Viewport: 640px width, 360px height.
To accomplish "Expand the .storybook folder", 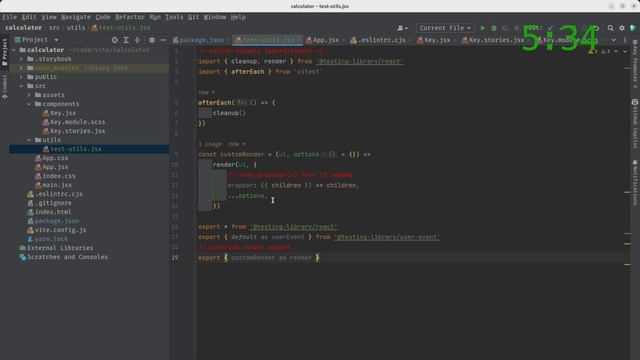I will pos(21,59).
